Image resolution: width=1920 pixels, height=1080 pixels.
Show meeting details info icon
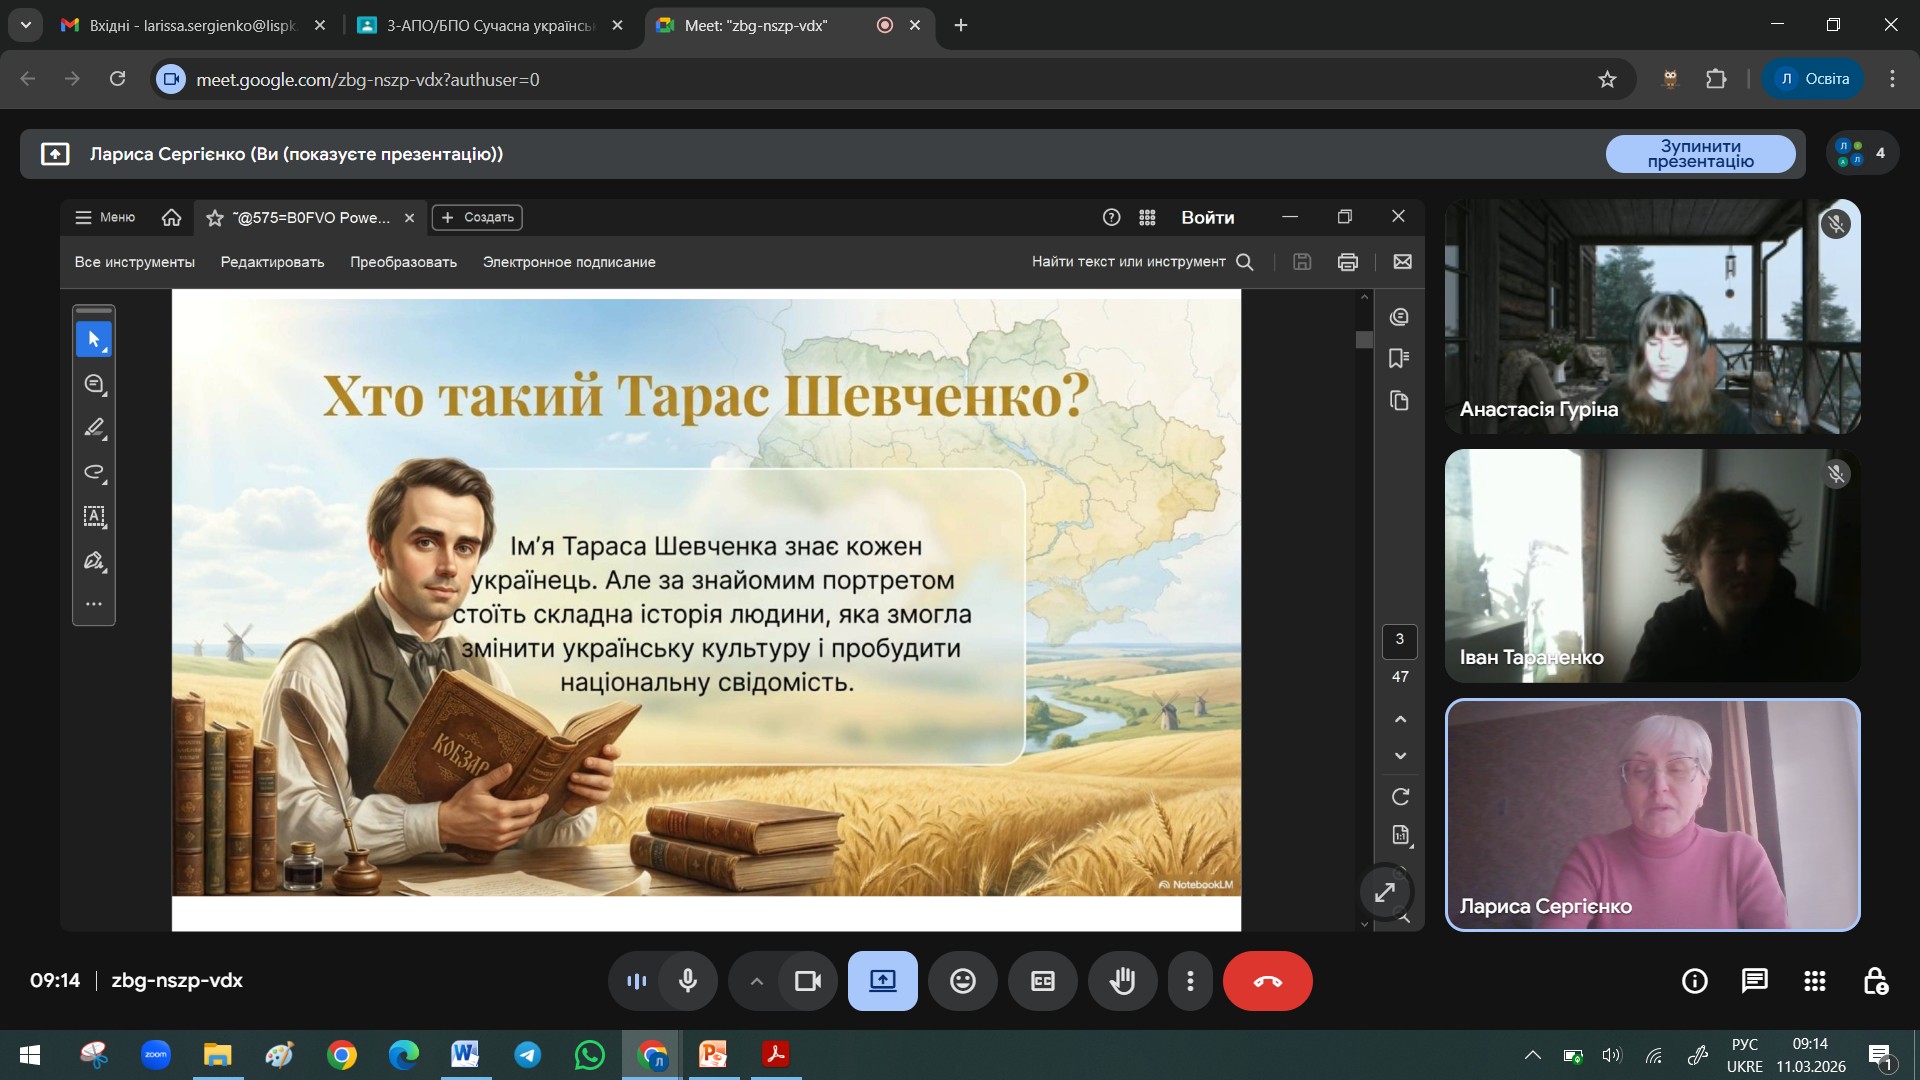point(1694,981)
